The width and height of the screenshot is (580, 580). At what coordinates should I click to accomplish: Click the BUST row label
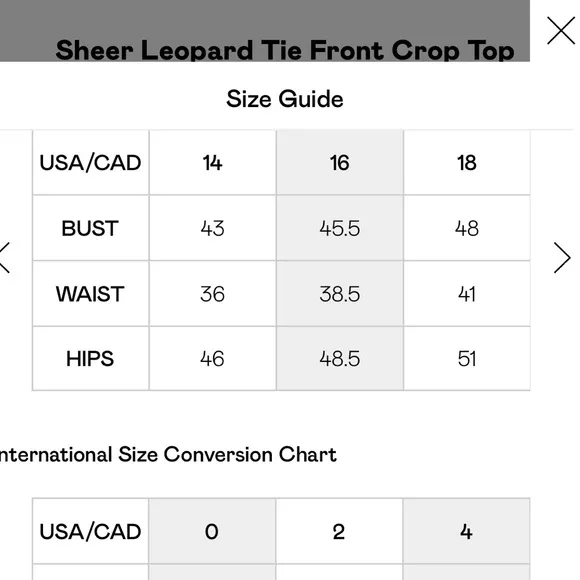coord(90,228)
